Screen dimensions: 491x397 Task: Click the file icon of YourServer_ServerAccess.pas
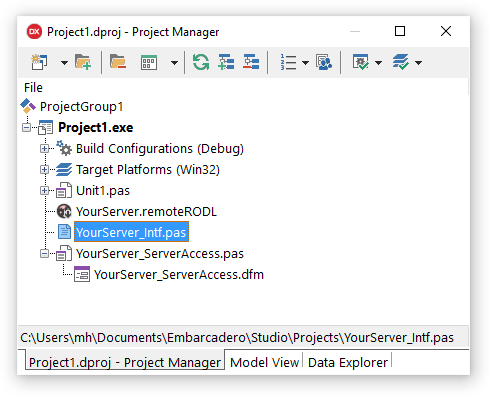(x=64, y=253)
